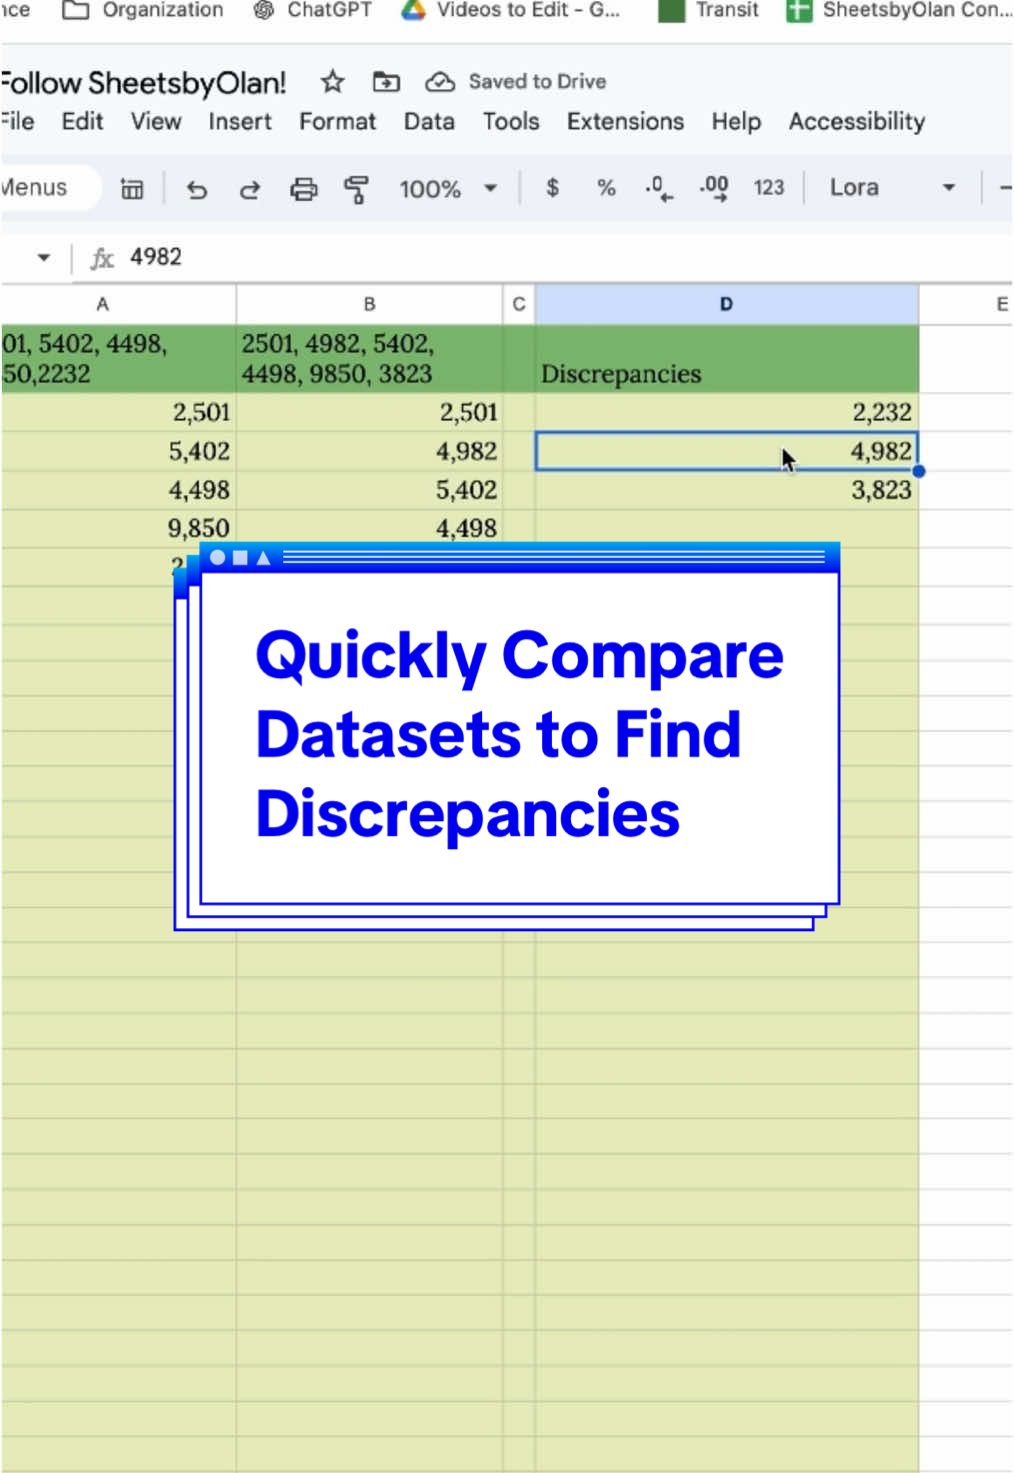Star this spreadsheet as favorite

(x=331, y=82)
